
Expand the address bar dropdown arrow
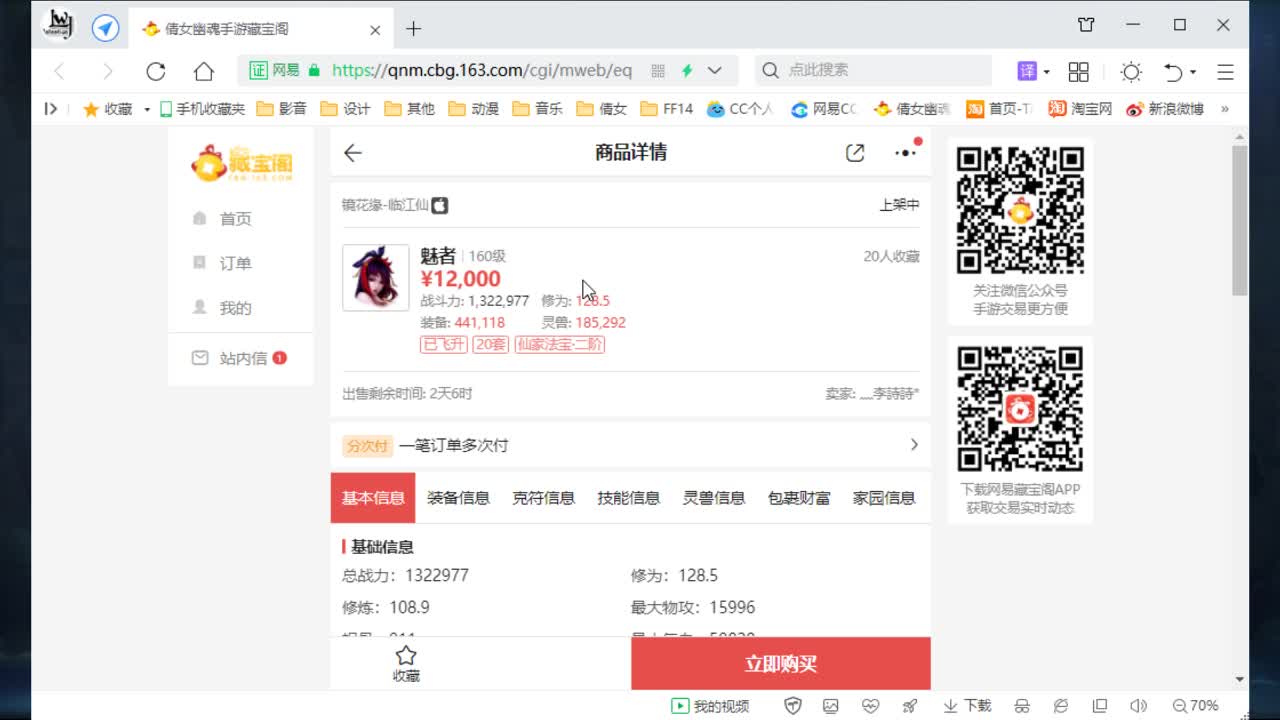(x=715, y=70)
